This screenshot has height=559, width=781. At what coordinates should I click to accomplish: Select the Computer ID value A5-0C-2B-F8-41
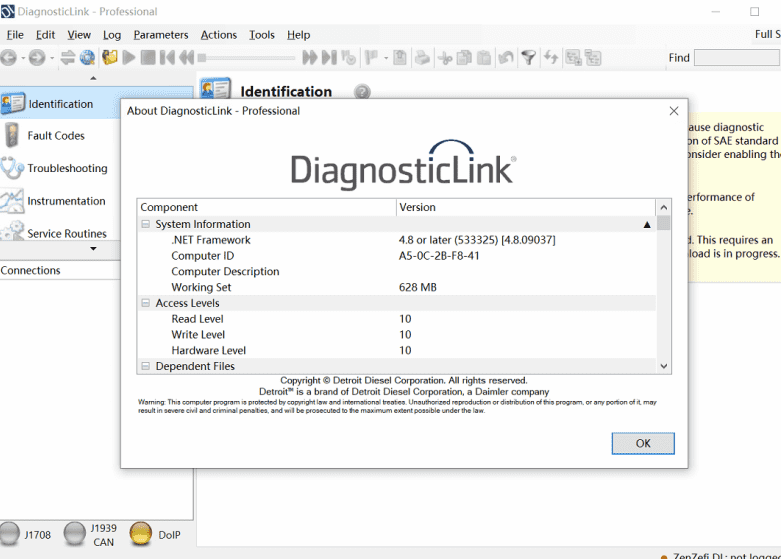pos(439,256)
